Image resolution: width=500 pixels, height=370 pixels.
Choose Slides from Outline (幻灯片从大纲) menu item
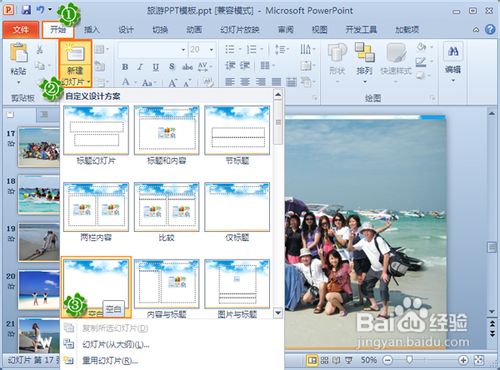[115, 344]
